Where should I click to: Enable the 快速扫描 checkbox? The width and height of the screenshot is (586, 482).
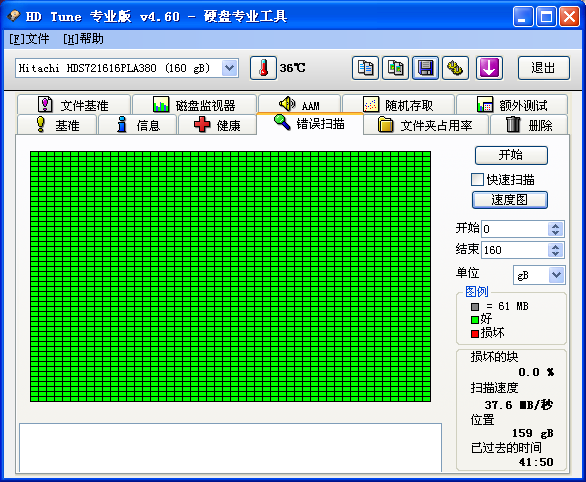tap(477, 180)
